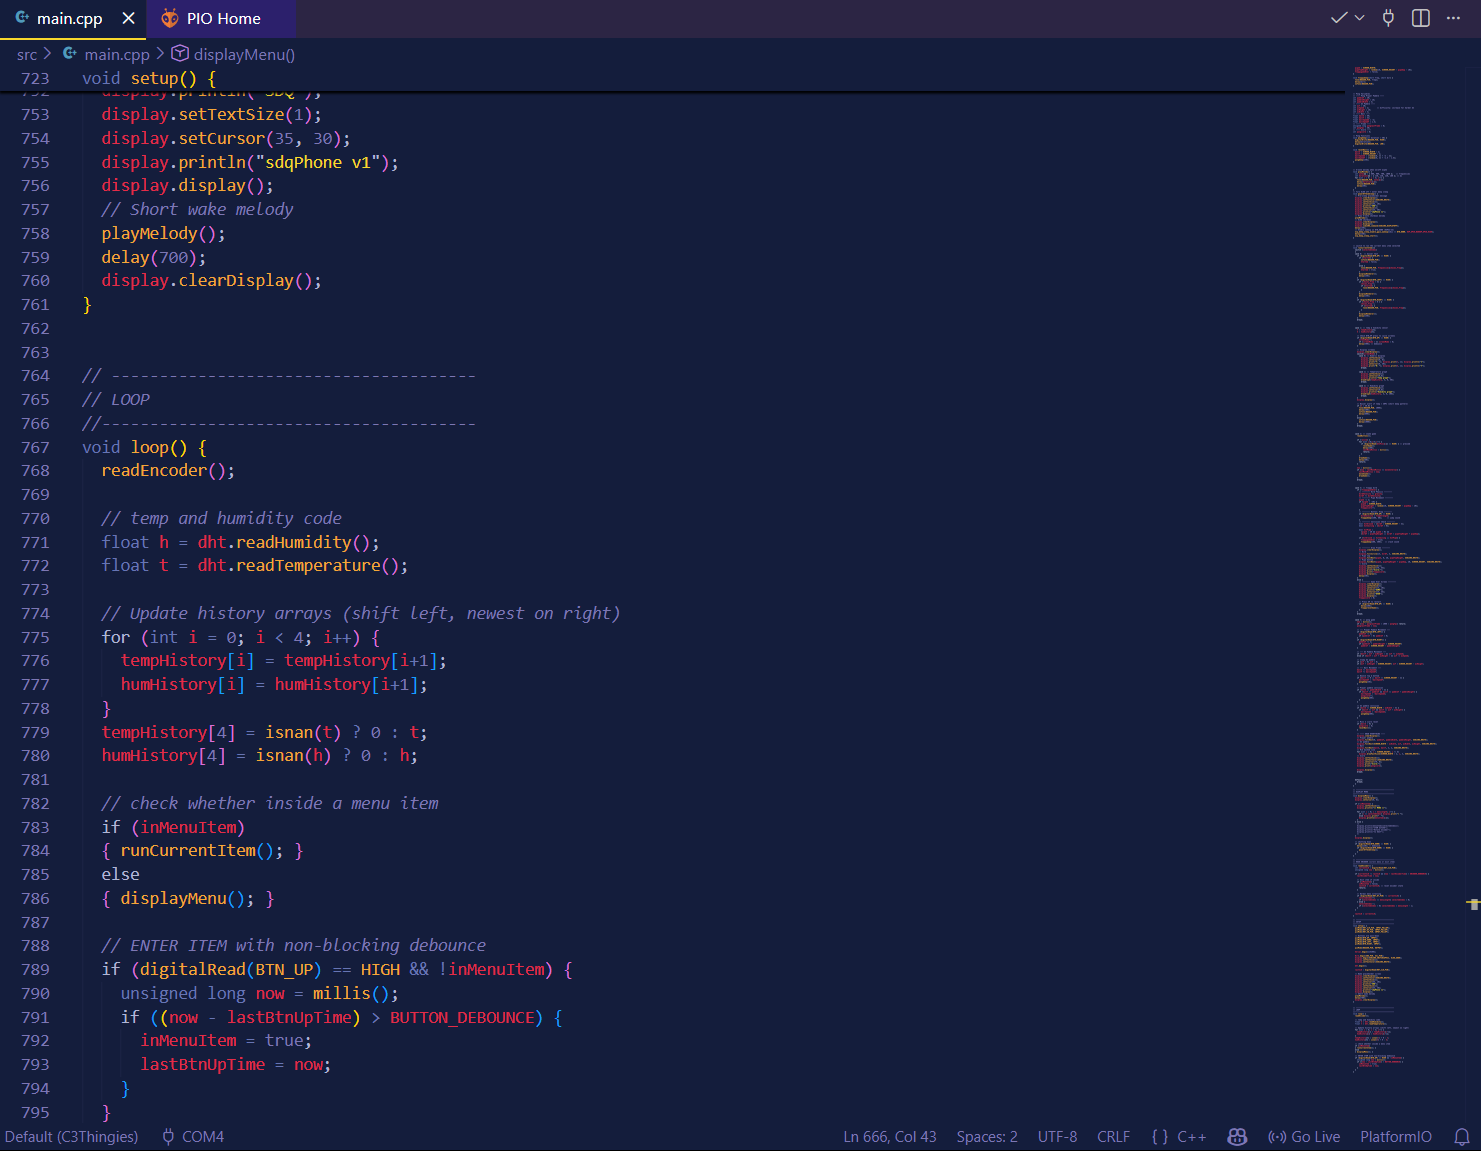Switch to the PIO Home tab
Screen dimensions: 1481x1151
click(222, 18)
